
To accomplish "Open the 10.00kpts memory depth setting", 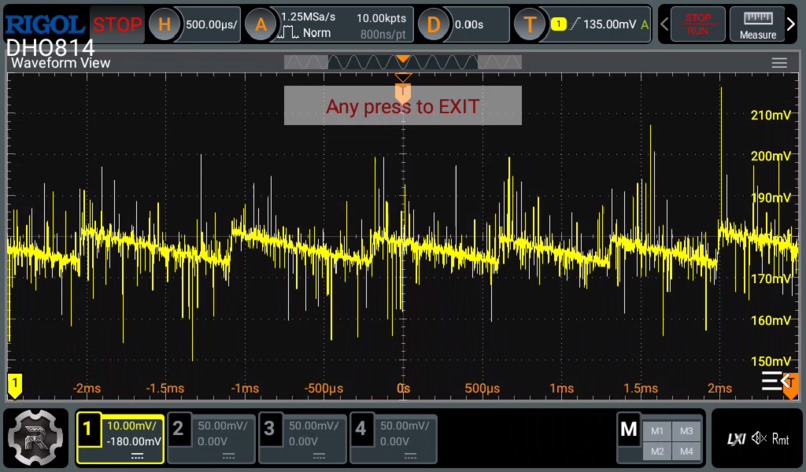I will tap(381, 18).
